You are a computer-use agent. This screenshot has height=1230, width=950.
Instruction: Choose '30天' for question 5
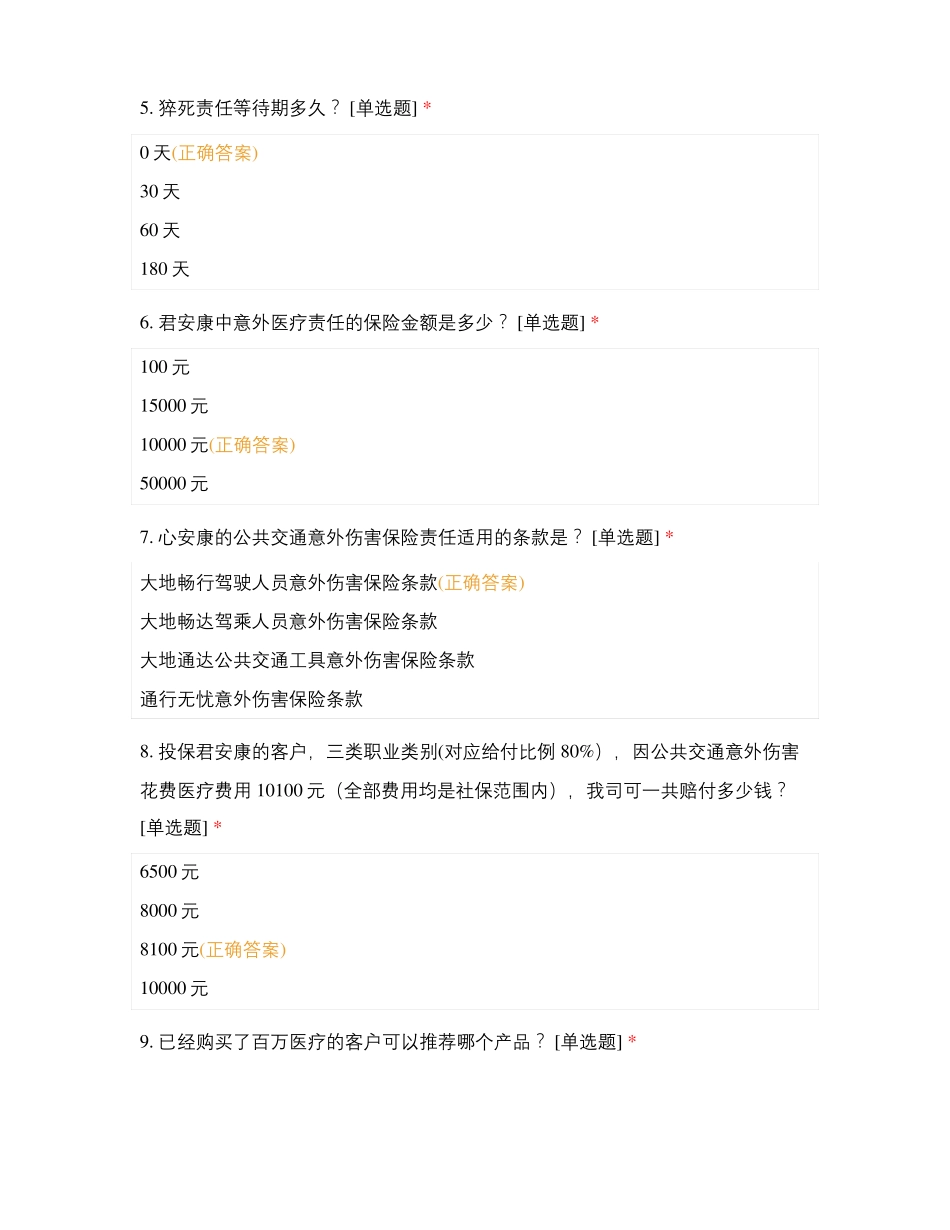(x=160, y=192)
